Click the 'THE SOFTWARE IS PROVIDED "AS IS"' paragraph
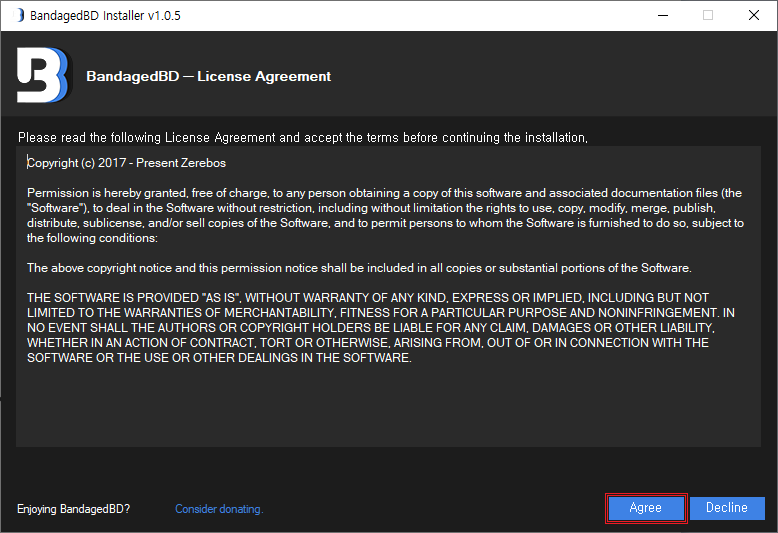Image resolution: width=778 pixels, height=533 pixels. point(381,328)
